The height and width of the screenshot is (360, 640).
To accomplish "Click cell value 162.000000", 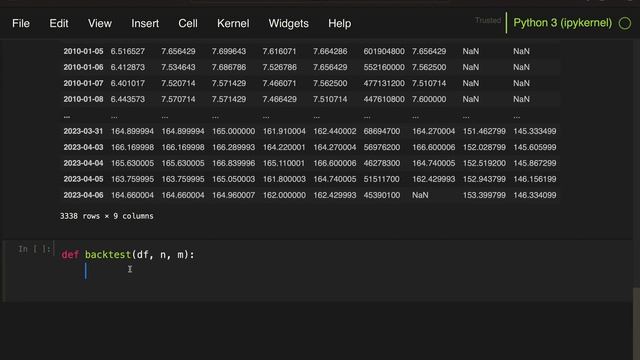I will coord(284,195).
